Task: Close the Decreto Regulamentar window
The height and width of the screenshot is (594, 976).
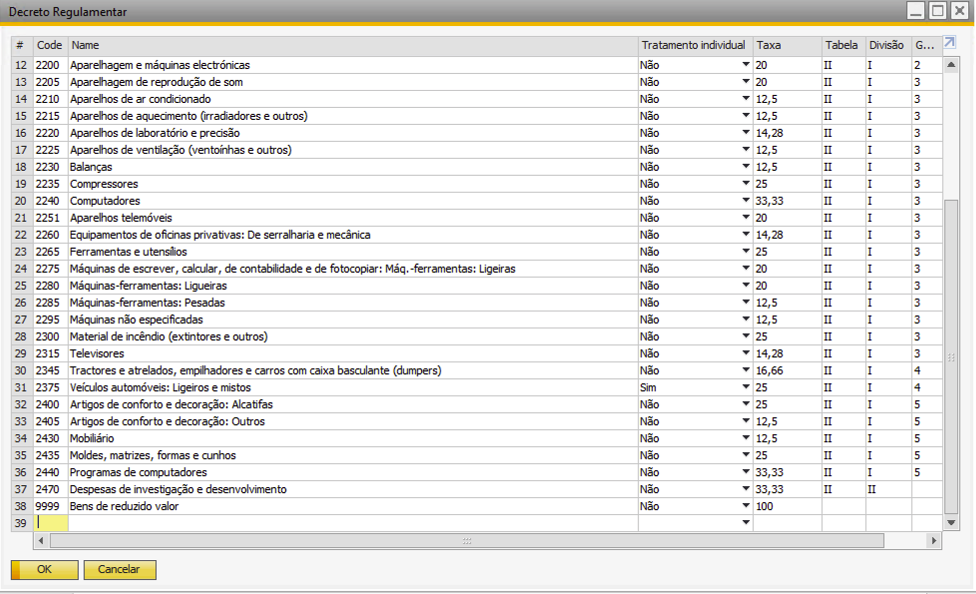Action: click(958, 11)
